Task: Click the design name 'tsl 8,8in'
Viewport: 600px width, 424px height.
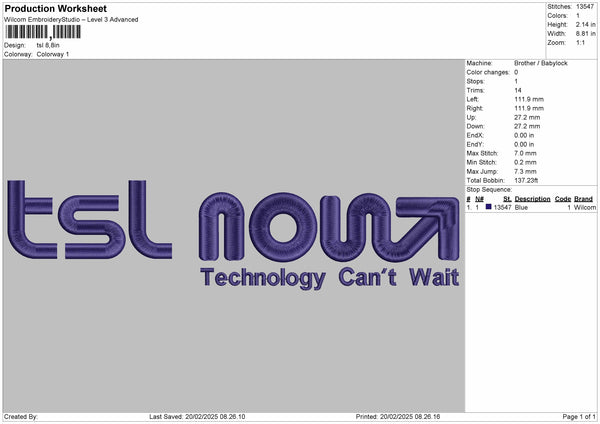Action: tap(48, 45)
